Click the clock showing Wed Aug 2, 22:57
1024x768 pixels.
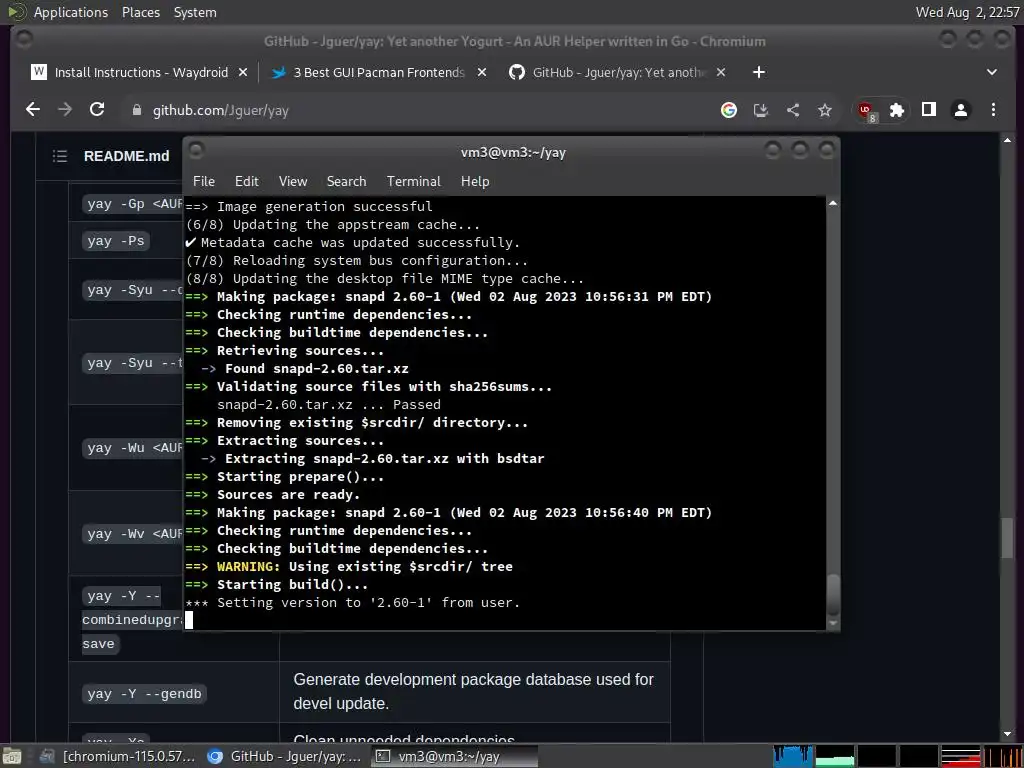point(967,12)
